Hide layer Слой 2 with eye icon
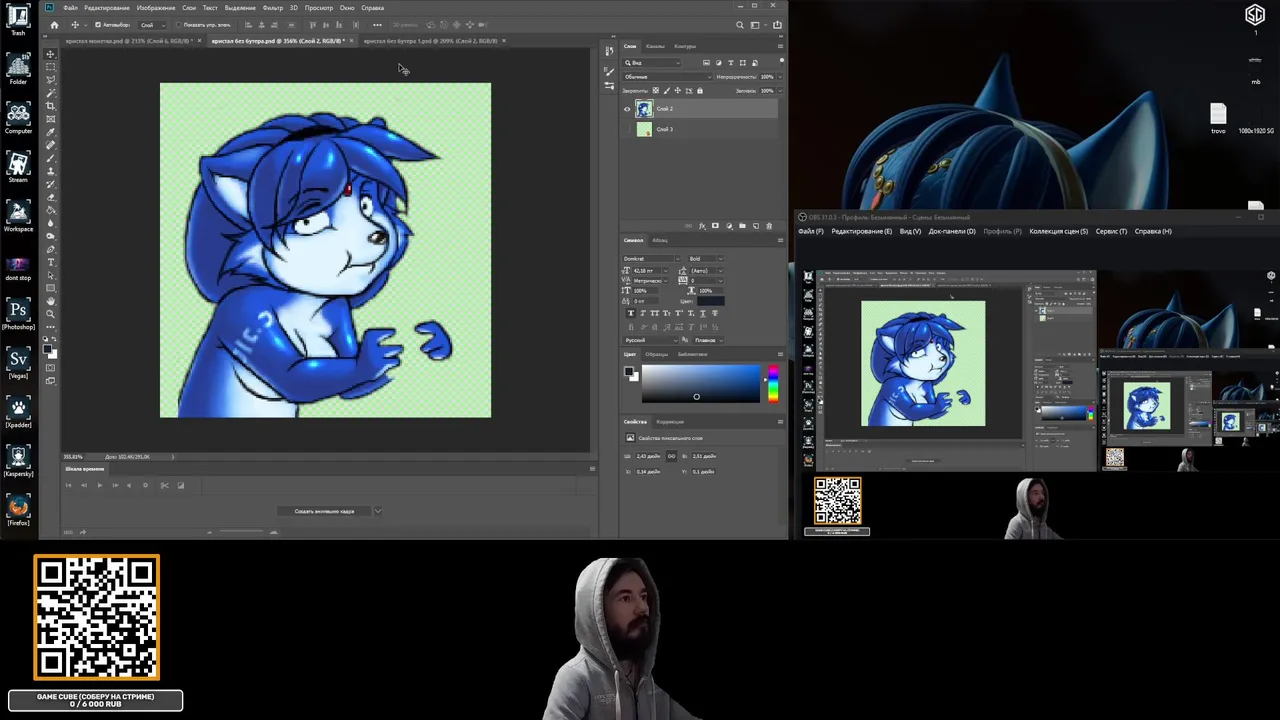 (627, 109)
